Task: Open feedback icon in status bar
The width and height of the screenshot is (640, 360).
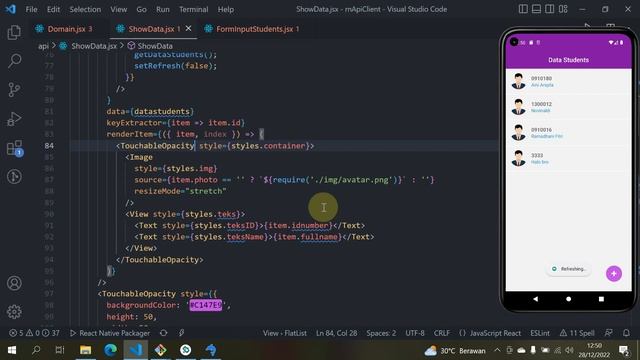Action: click(608, 333)
